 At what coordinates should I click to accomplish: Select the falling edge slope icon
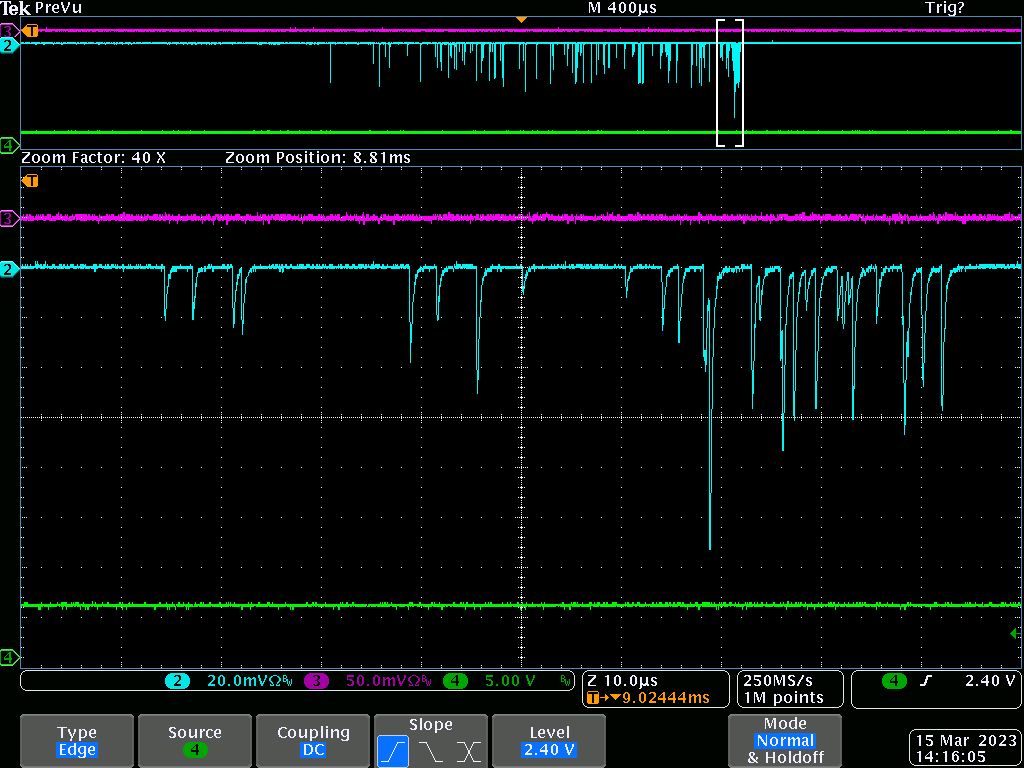[430, 751]
